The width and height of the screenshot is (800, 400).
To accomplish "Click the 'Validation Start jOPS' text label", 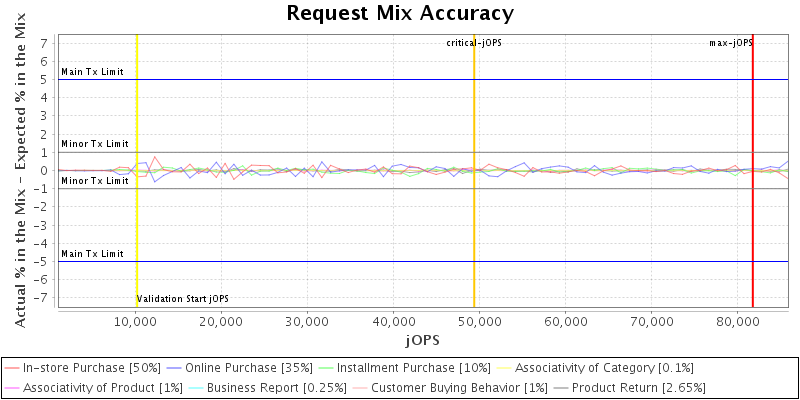I will pyautogui.click(x=183, y=299).
